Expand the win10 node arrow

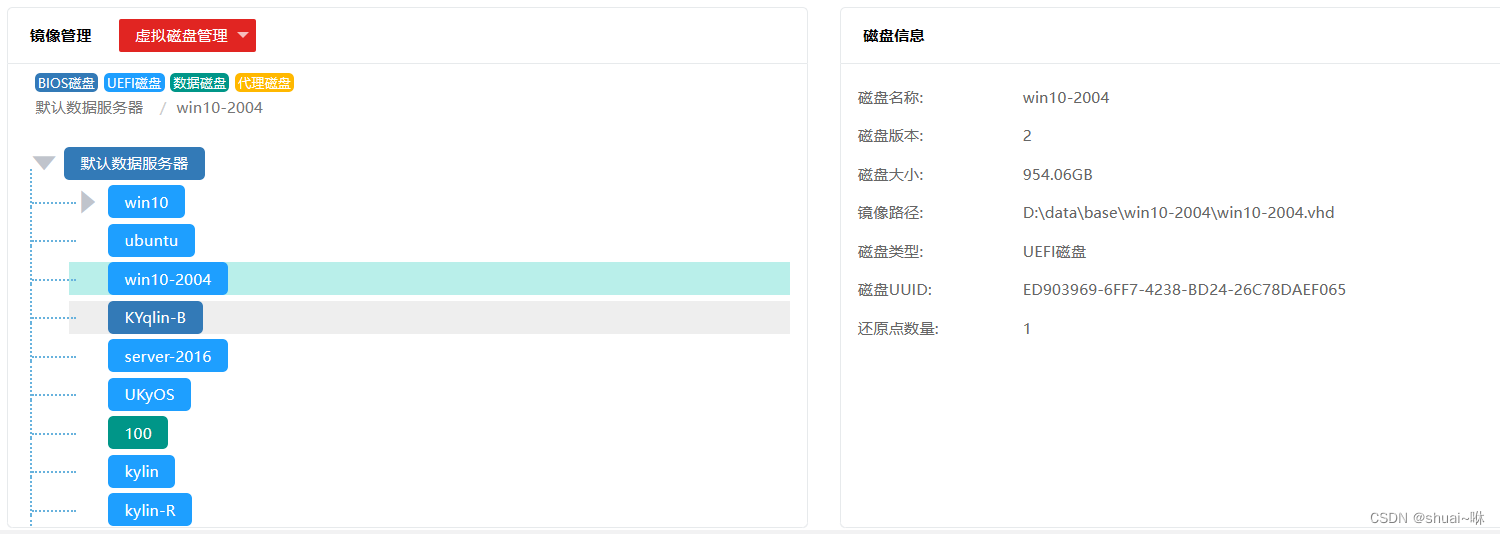88,202
